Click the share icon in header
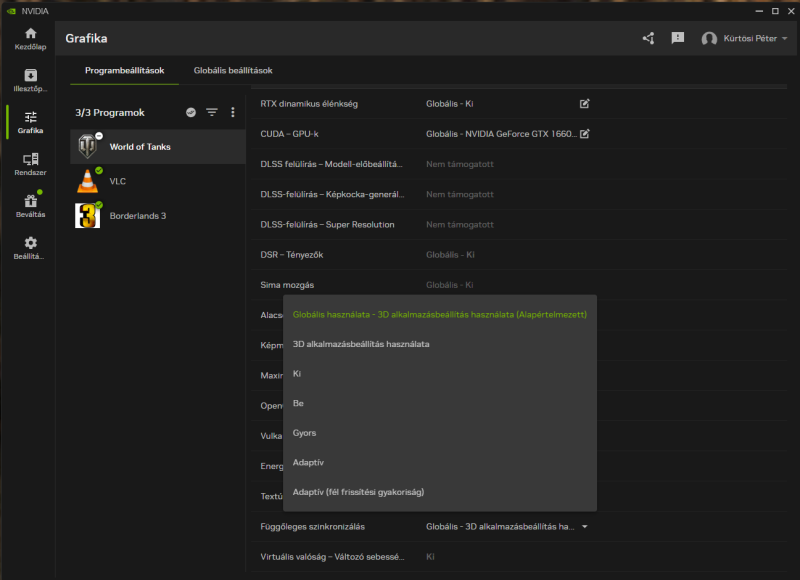The image size is (800, 580). tap(648, 38)
